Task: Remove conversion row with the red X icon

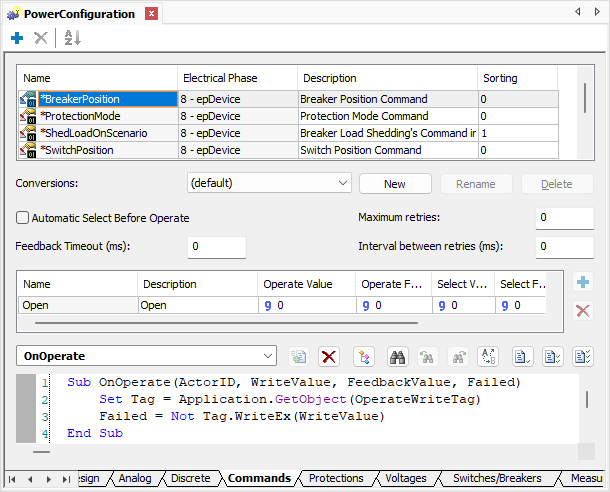Action: tap(583, 311)
